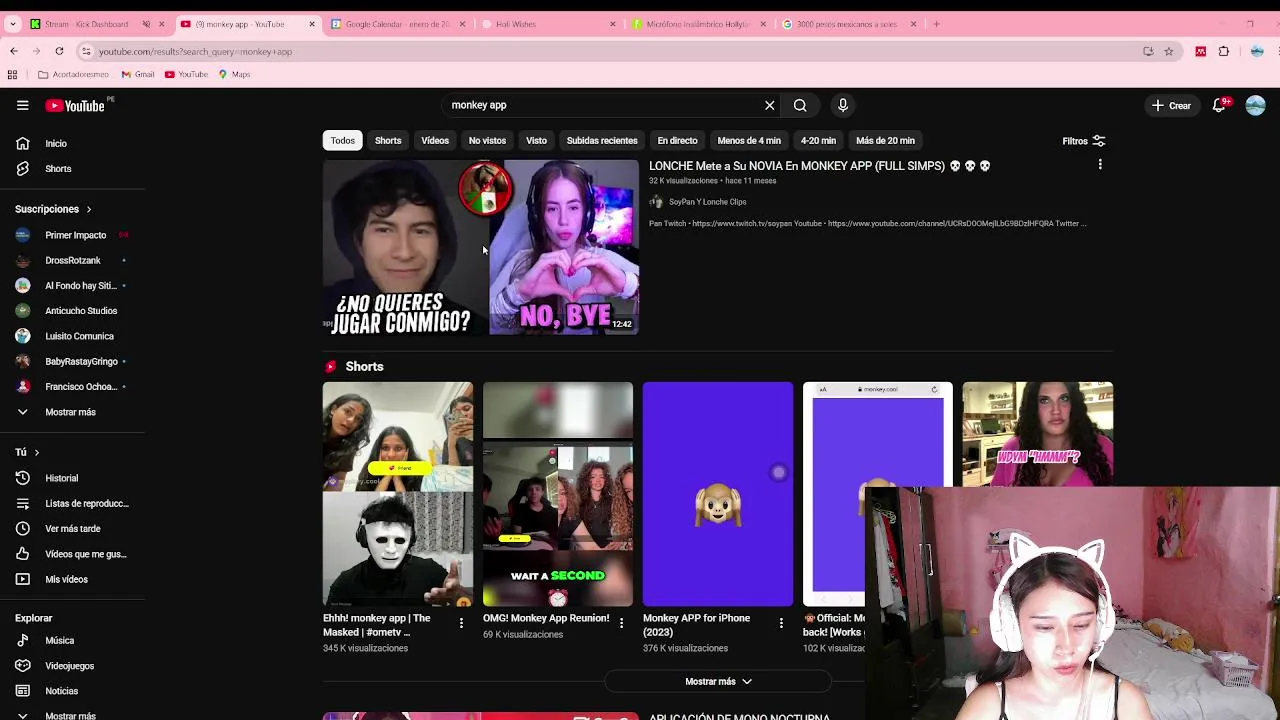Open Ver más tarde list
This screenshot has height=720, width=1280.
tap(72, 528)
